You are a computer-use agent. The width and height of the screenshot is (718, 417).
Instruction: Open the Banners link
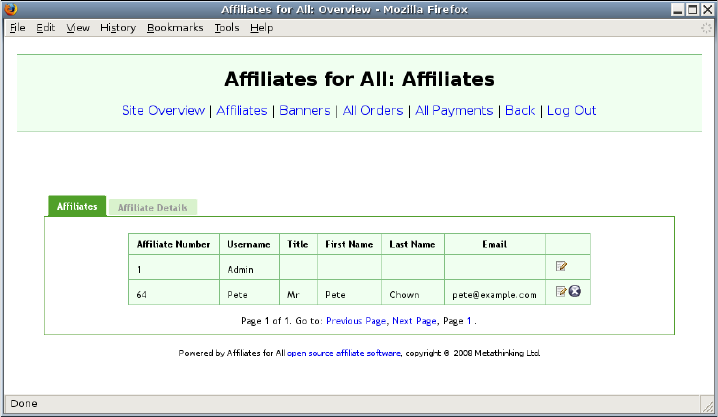click(305, 110)
